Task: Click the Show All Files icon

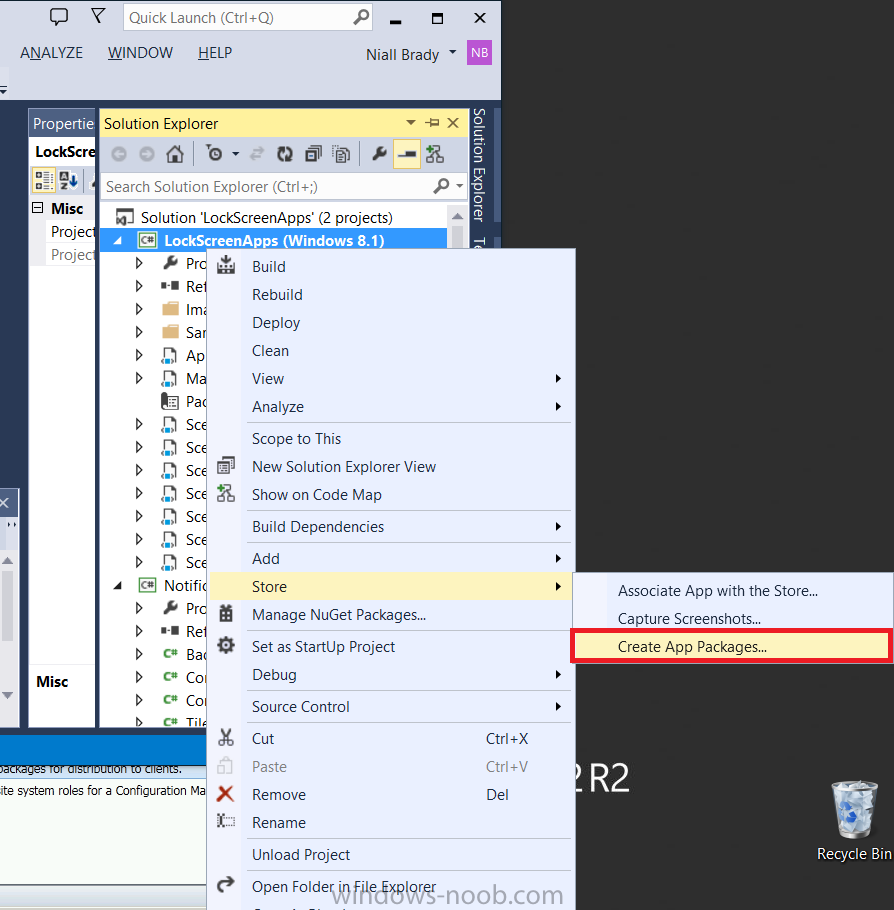Action: [x=341, y=154]
